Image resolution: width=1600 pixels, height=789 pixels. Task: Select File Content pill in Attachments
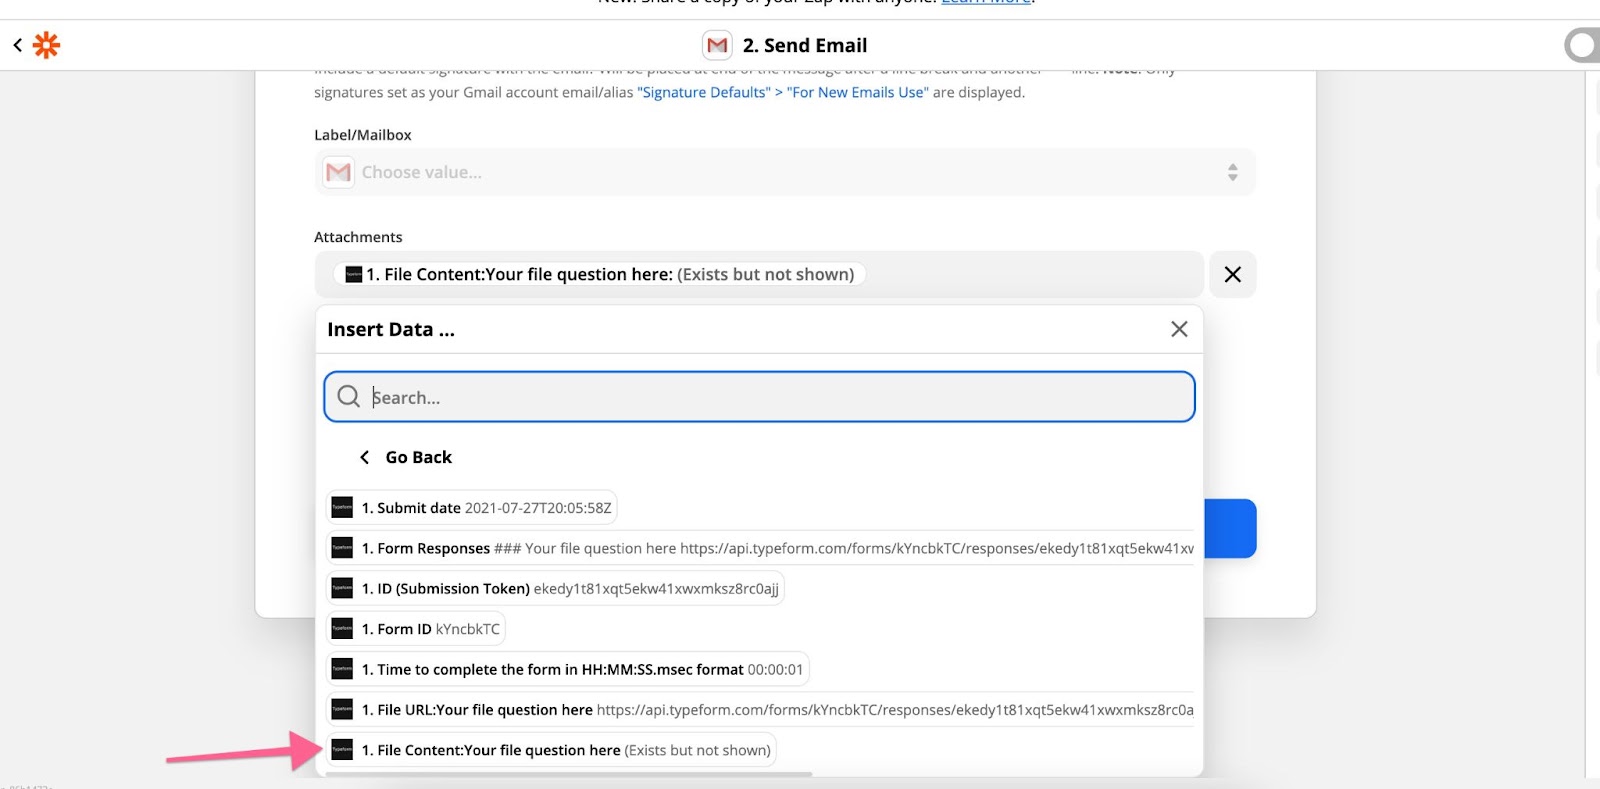tap(600, 274)
